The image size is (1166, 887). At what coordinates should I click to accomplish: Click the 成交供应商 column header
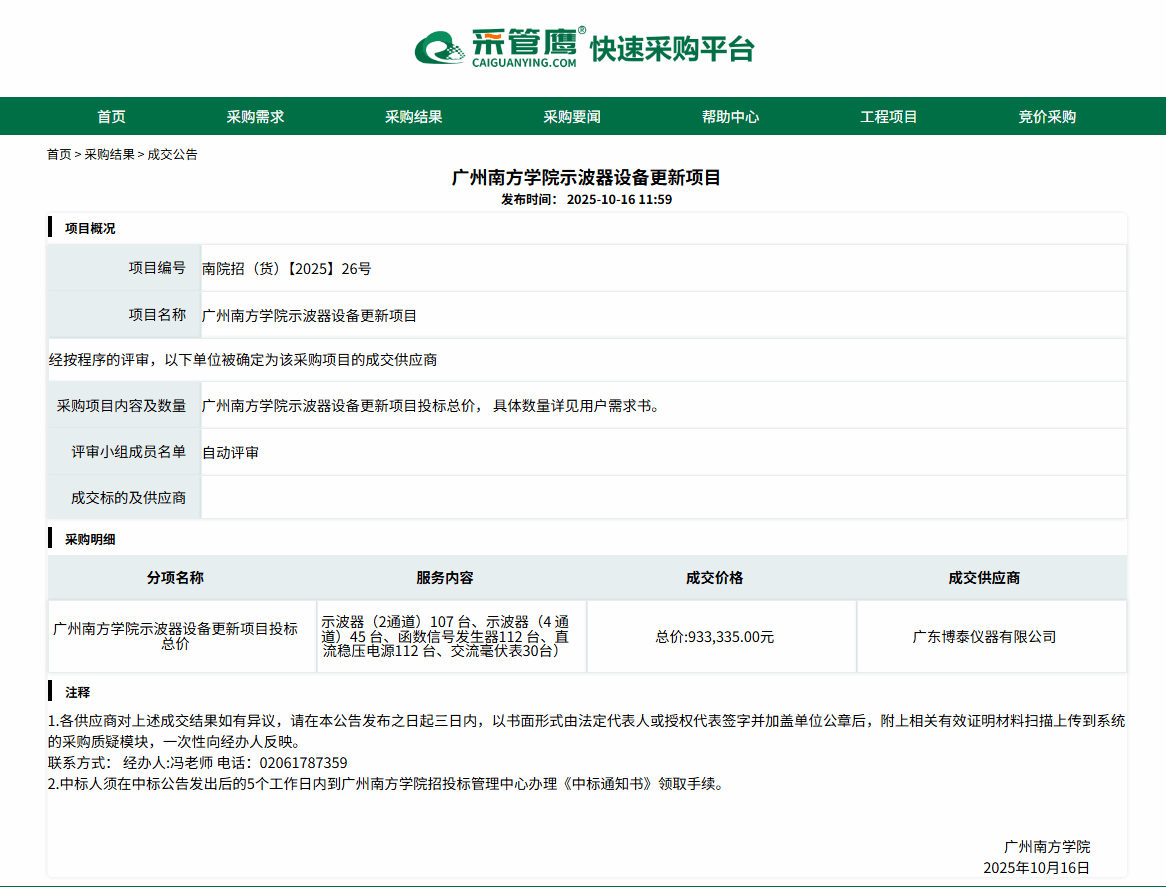(984, 578)
